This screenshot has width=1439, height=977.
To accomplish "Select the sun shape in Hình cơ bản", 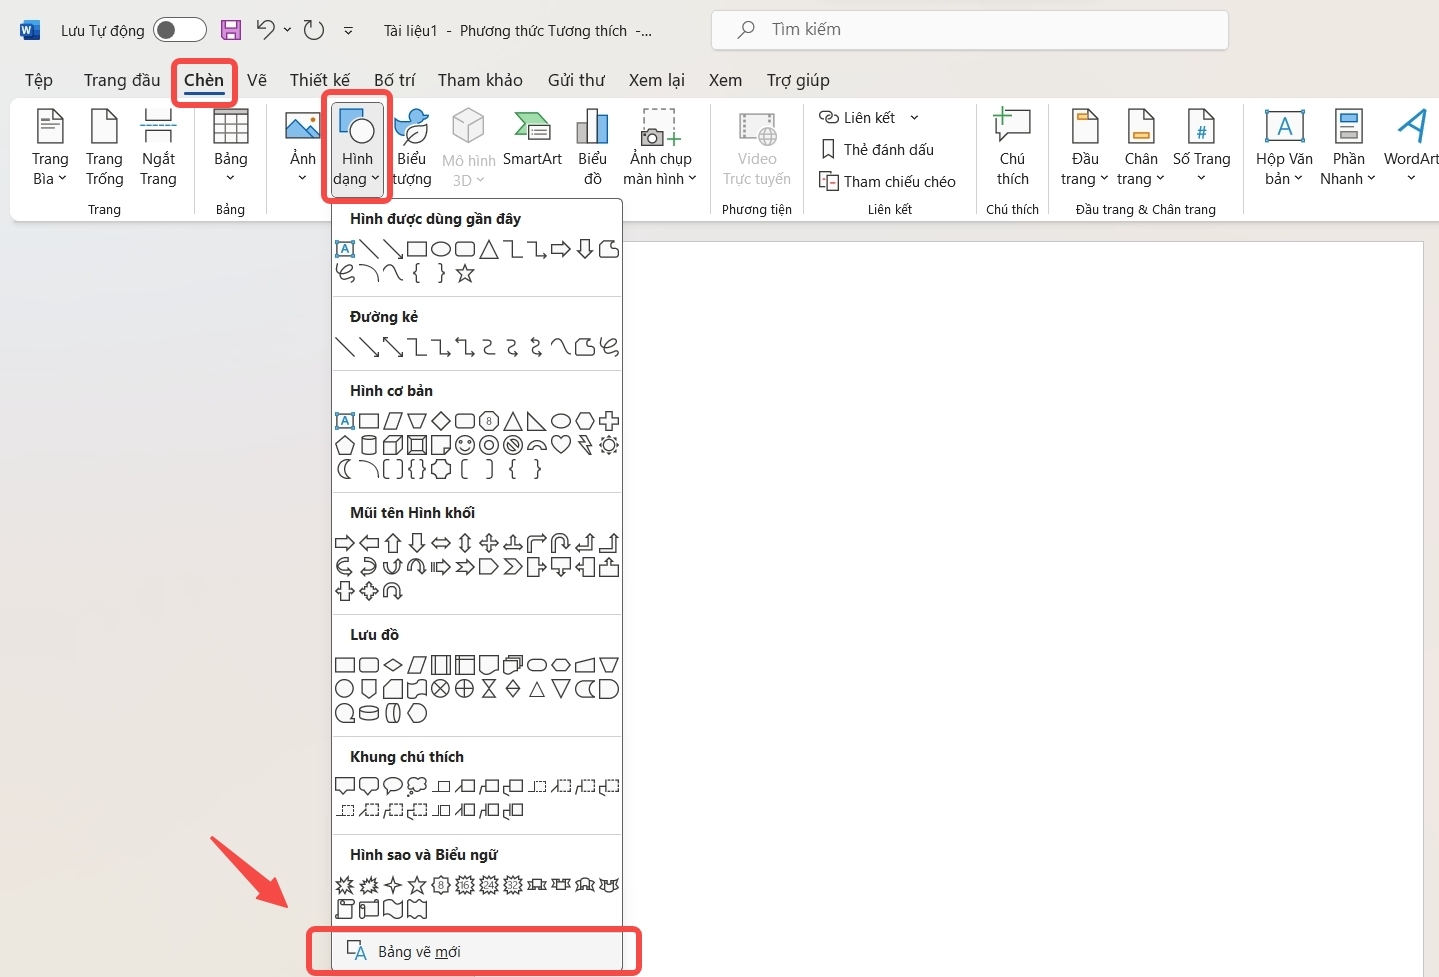I will pyautogui.click(x=609, y=445).
